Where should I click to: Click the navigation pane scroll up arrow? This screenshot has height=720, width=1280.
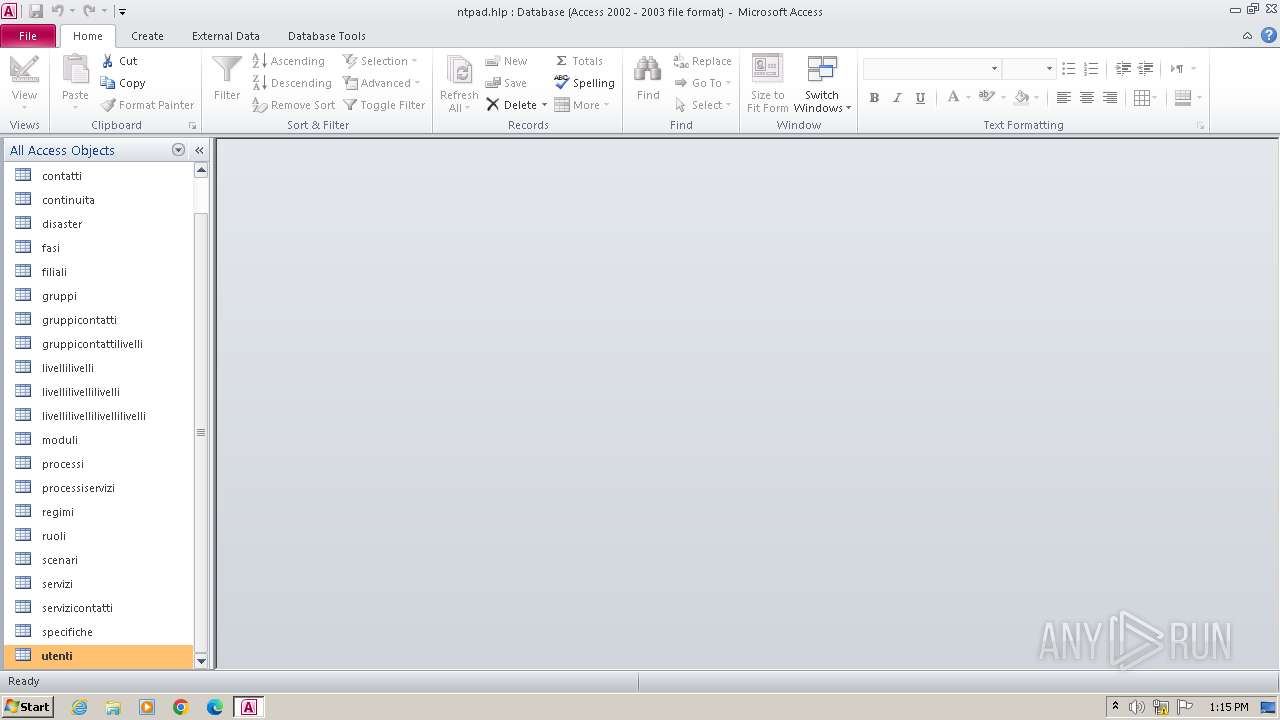click(x=201, y=170)
